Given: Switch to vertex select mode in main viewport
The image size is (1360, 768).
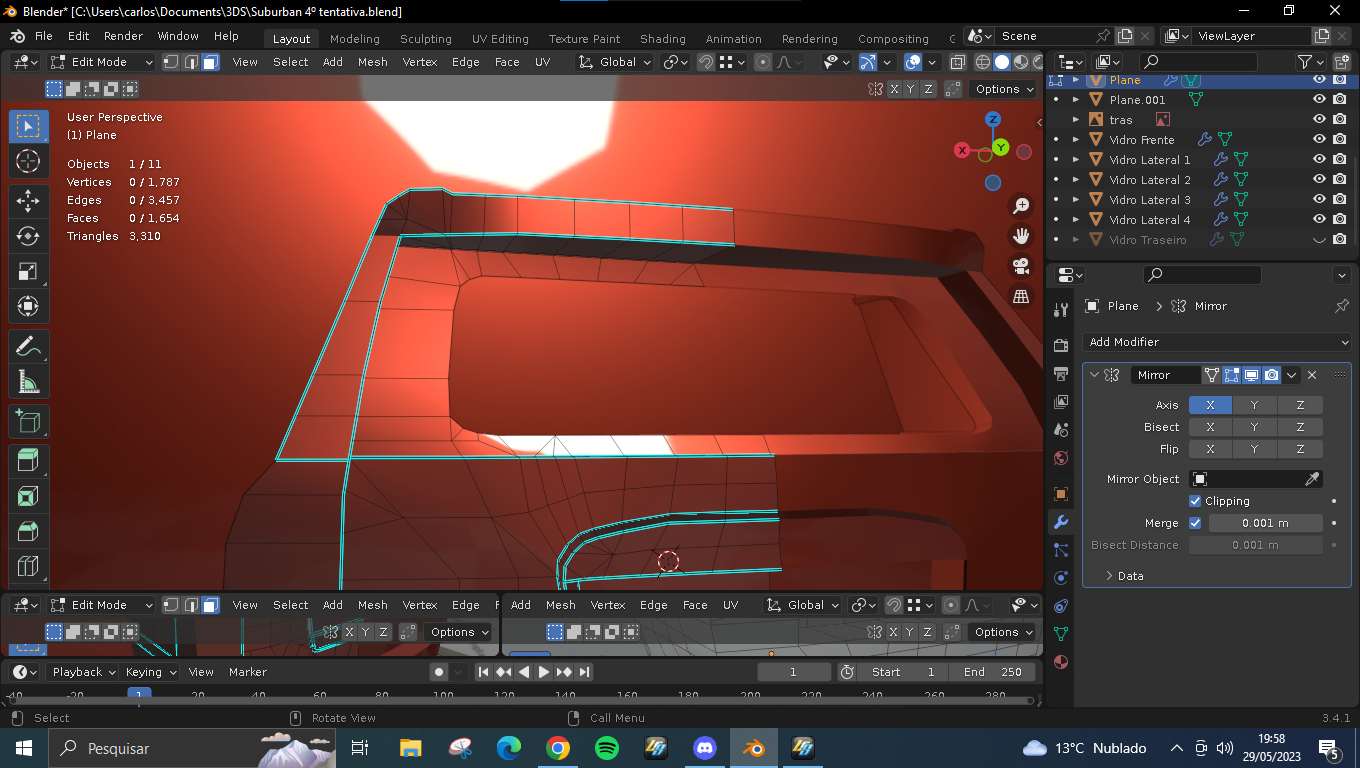Looking at the screenshot, I should tap(171, 62).
